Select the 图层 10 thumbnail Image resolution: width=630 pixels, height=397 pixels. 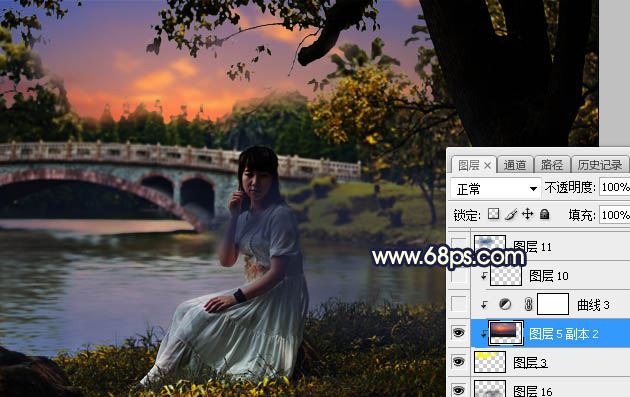(x=506, y=275)
